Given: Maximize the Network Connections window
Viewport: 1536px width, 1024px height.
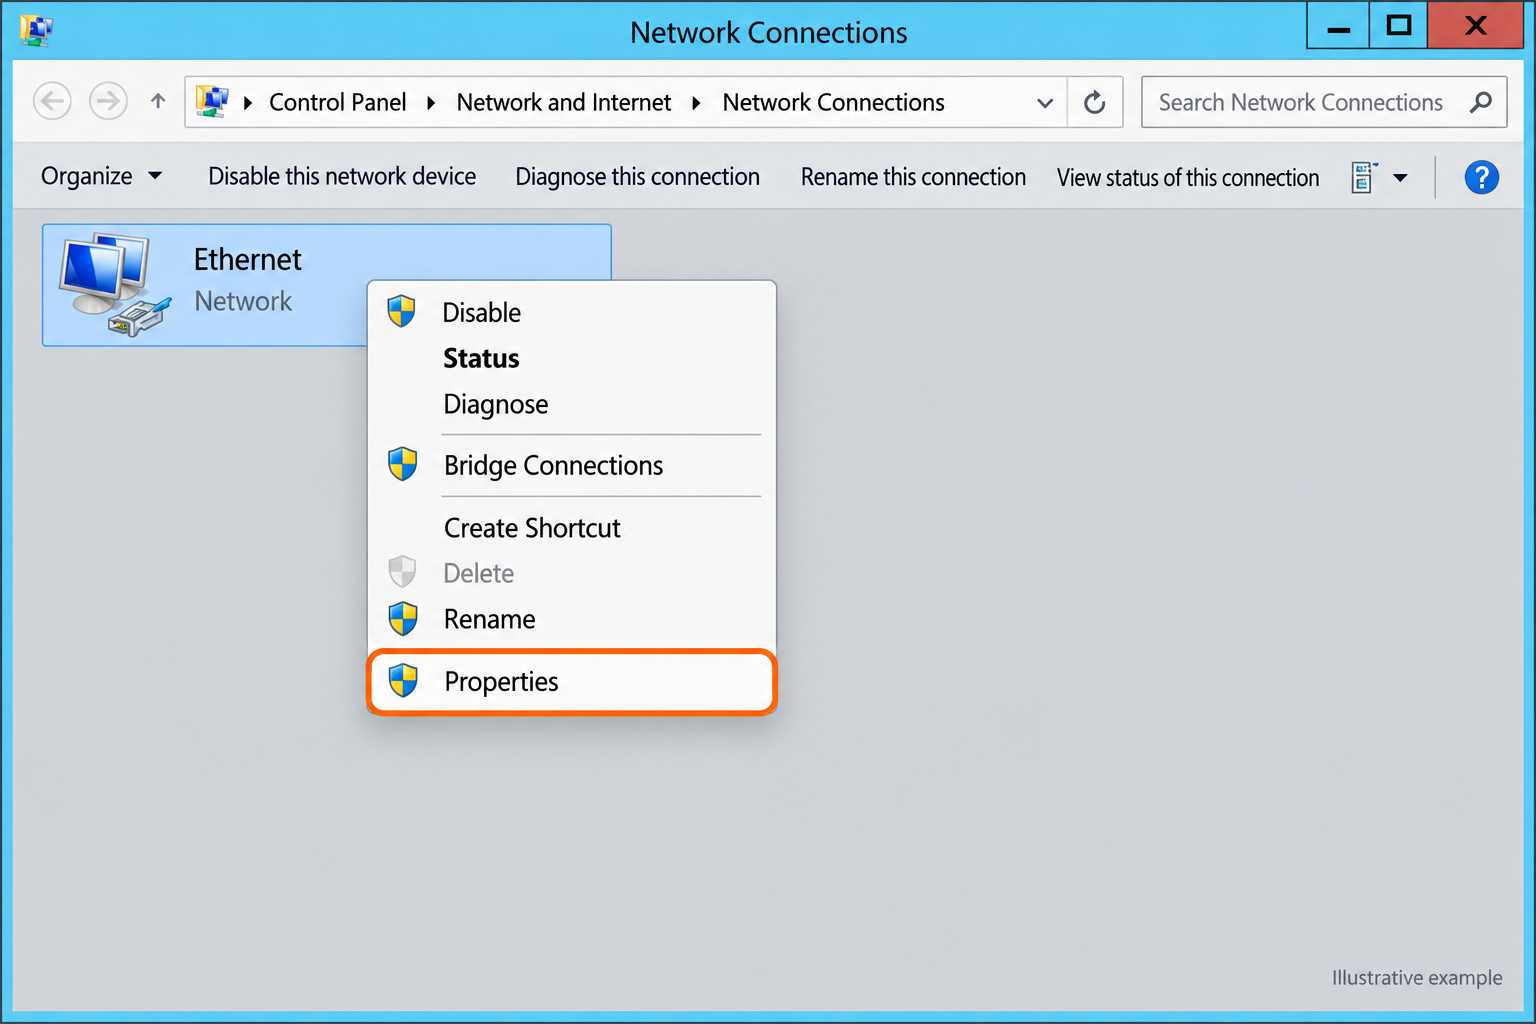Looking at the screenshot, I should coord(1399,26).
